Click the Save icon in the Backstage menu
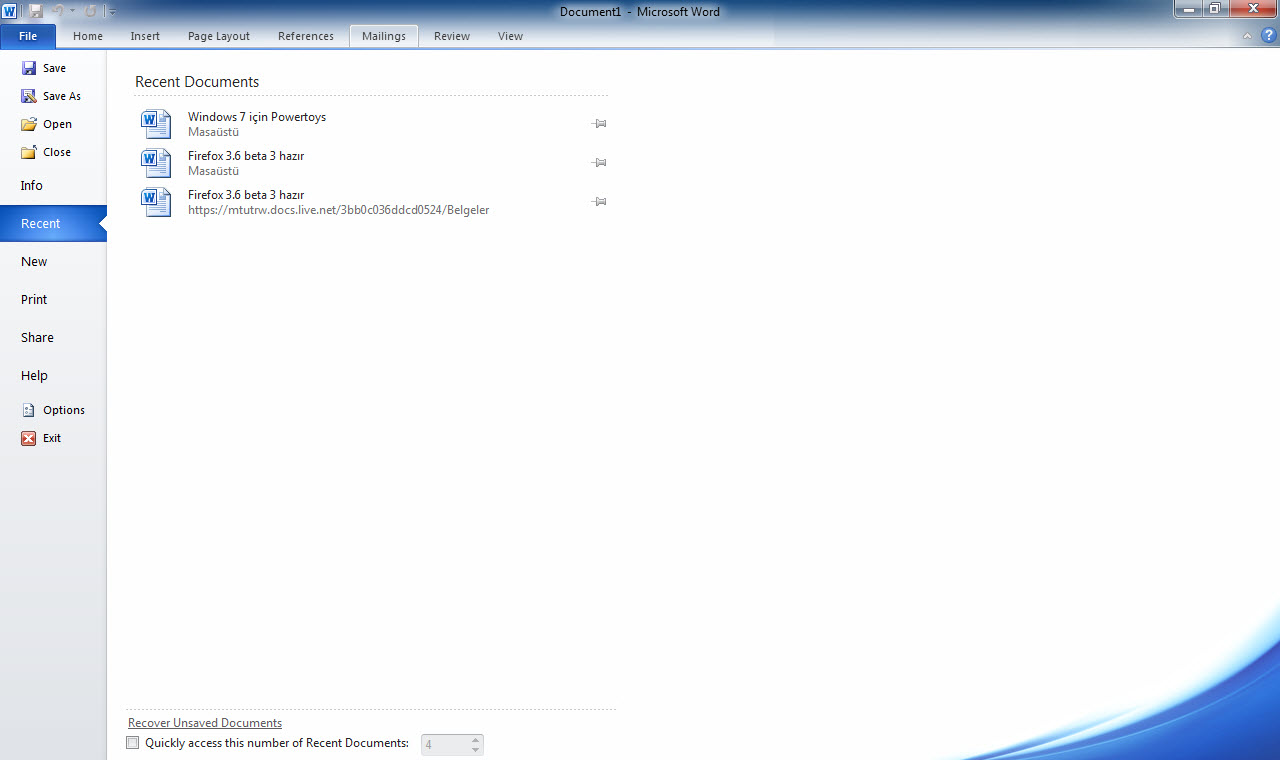Viewport: 1280px width, 760px height. coord(29,68)
